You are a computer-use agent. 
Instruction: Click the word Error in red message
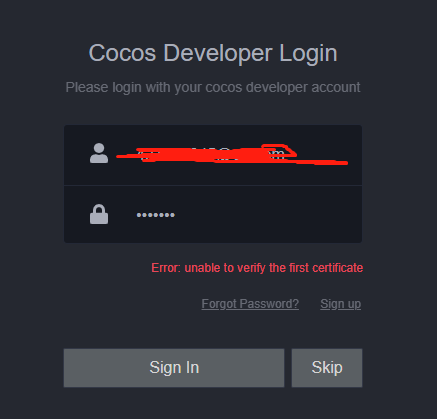[166, 268]
